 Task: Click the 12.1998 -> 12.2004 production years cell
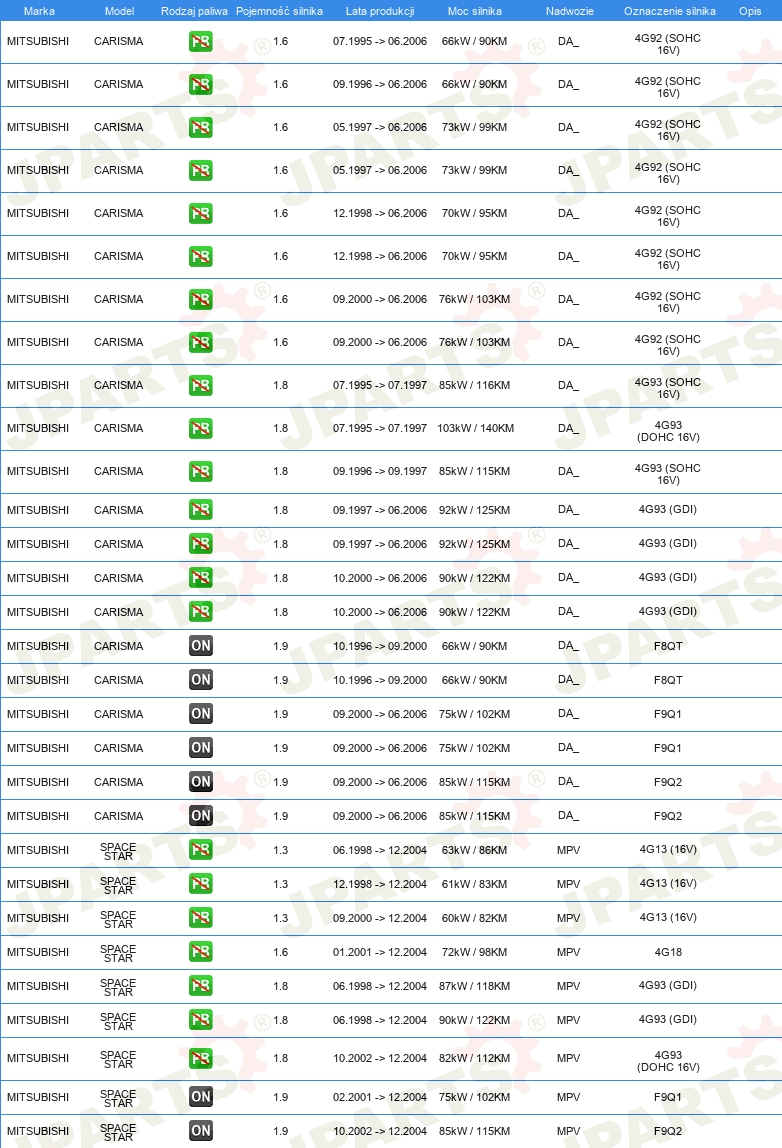click(x=380, y=884)
